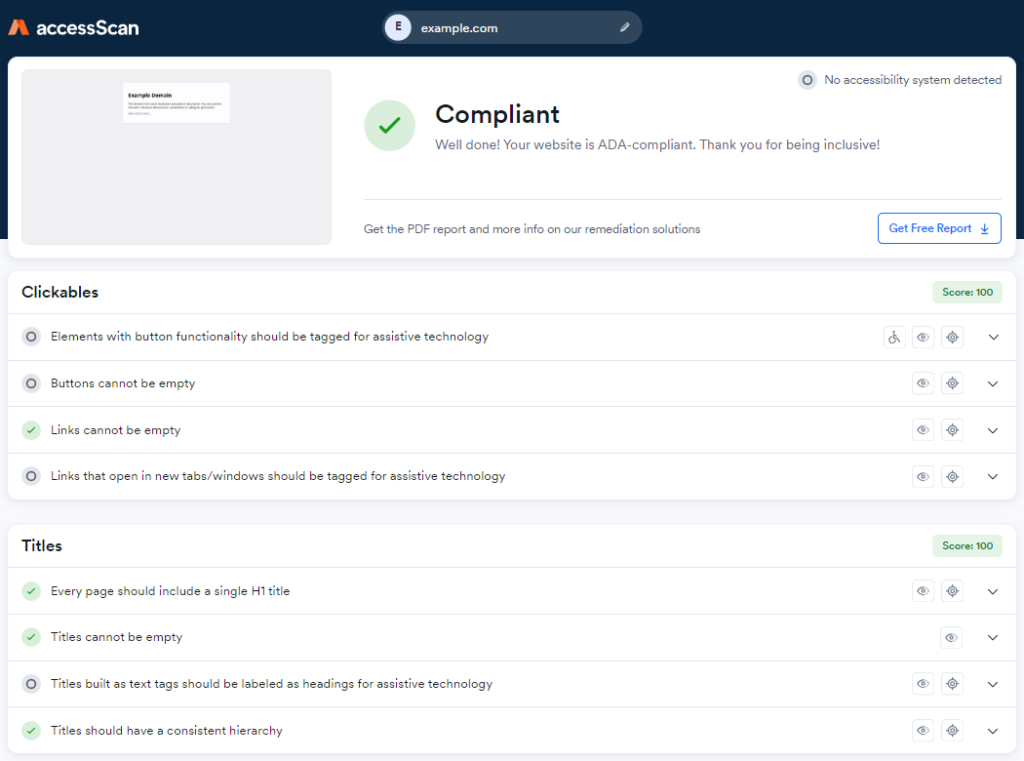Click the pencil edit icon beside example.com
Screen dimensions: 1024x761
point(625,28)
